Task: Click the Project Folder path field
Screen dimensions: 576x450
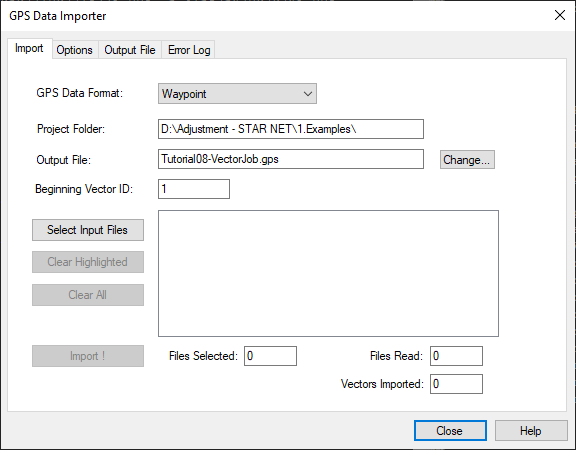Action: (x=291, y=129)
